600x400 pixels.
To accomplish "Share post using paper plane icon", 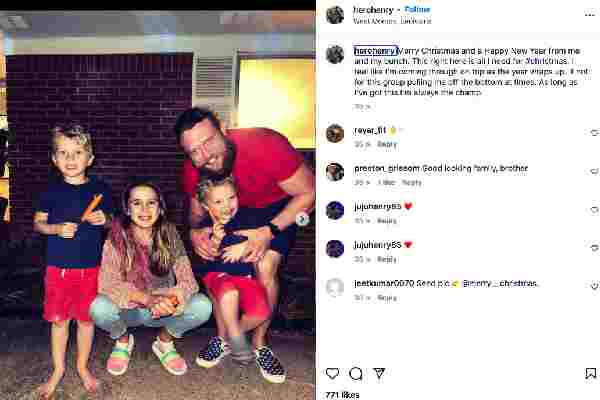I will tap(379, 373).
